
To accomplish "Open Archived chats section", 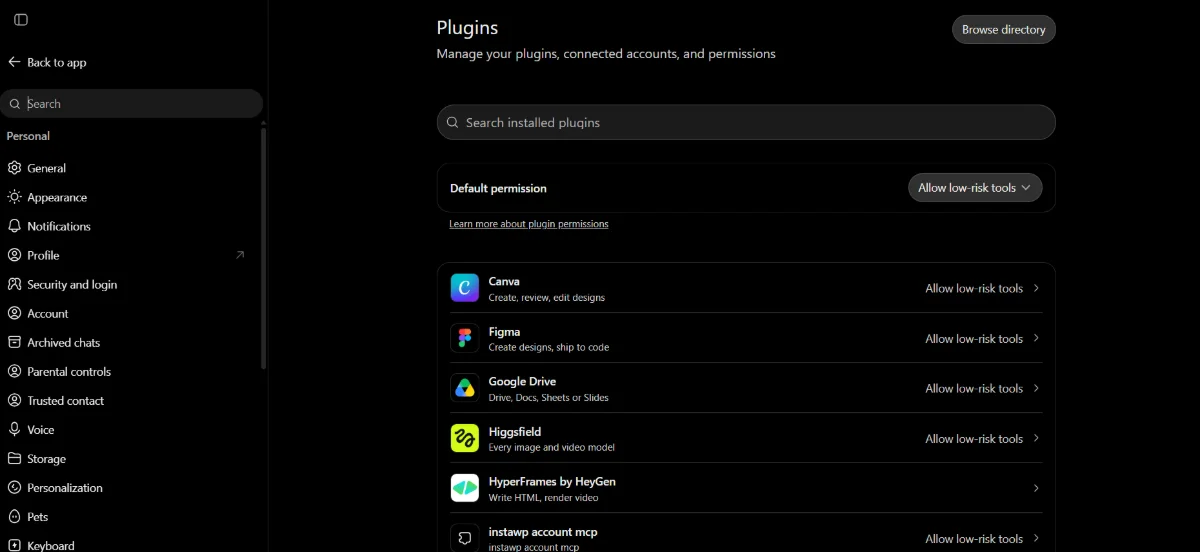I will coord(130,342).
